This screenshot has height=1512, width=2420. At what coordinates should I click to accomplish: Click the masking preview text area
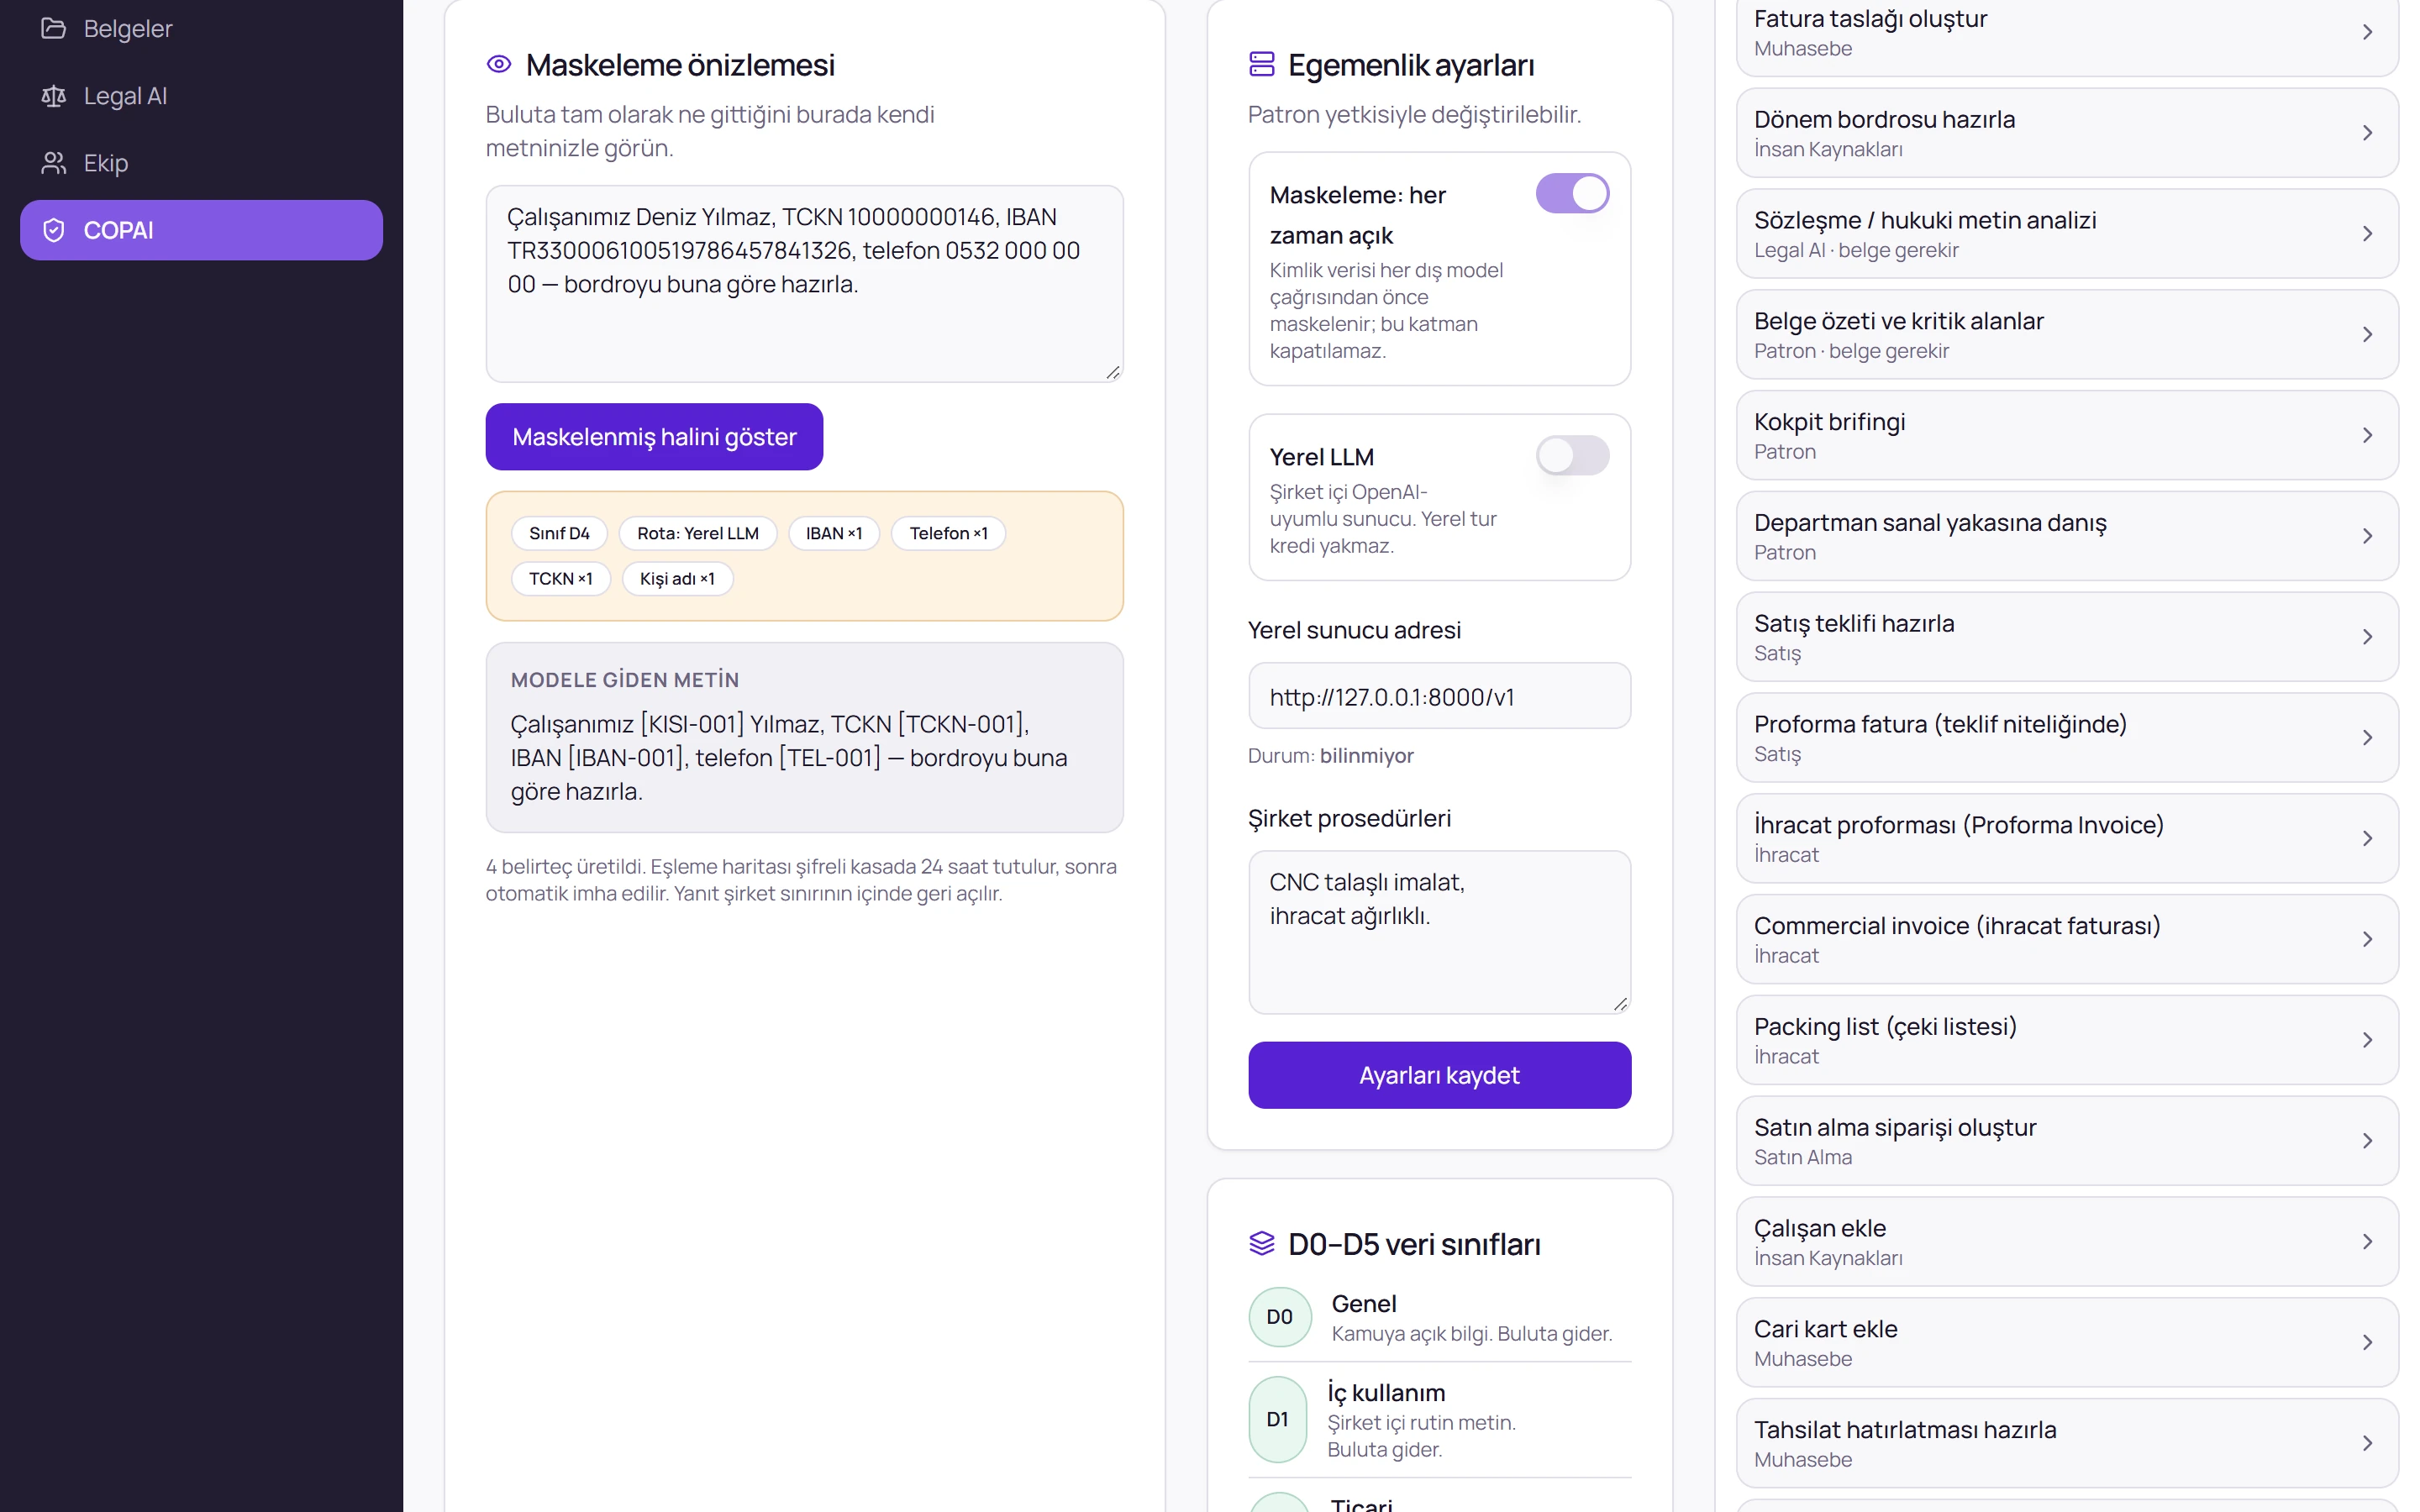coord(804,284)
